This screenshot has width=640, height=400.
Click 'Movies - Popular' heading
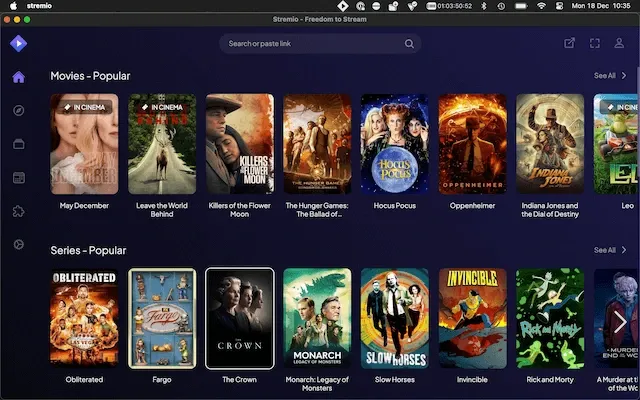click(90, 76)
